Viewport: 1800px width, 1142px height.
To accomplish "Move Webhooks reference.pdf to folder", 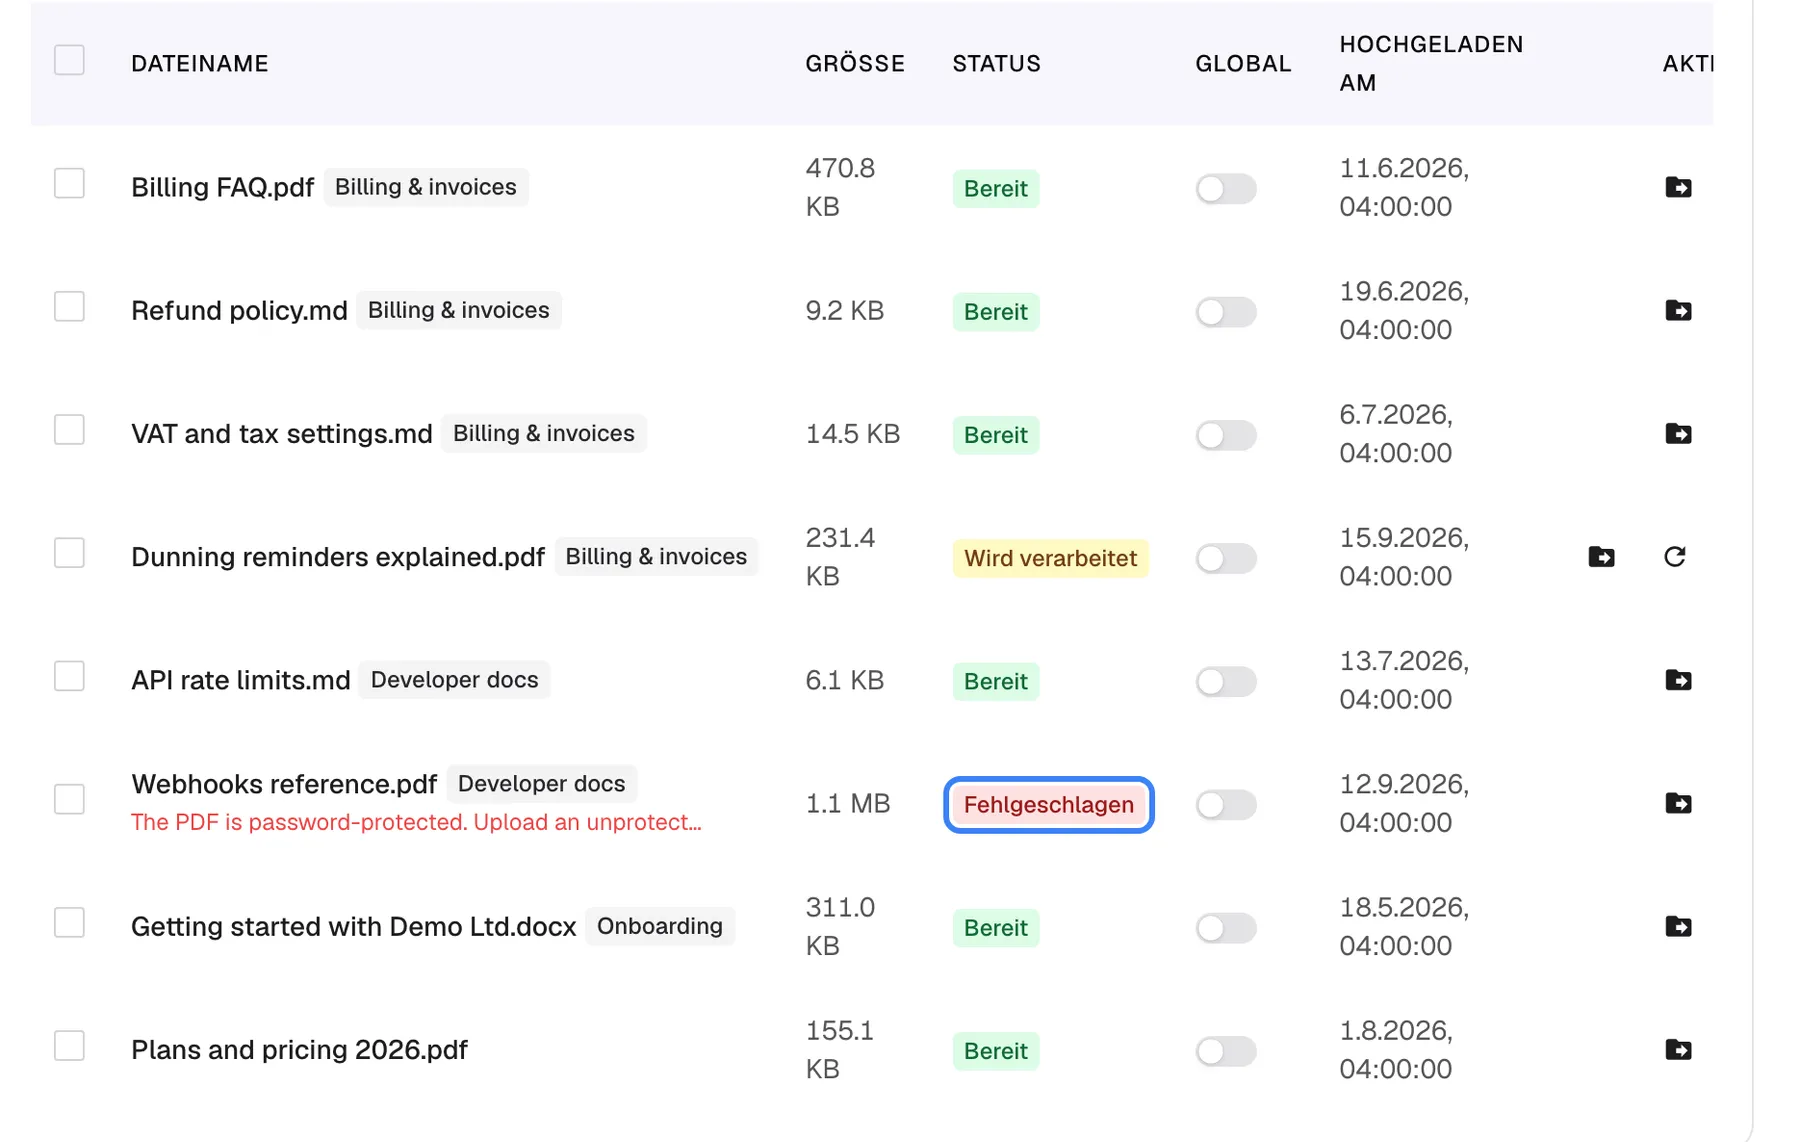I will 1678,803.
